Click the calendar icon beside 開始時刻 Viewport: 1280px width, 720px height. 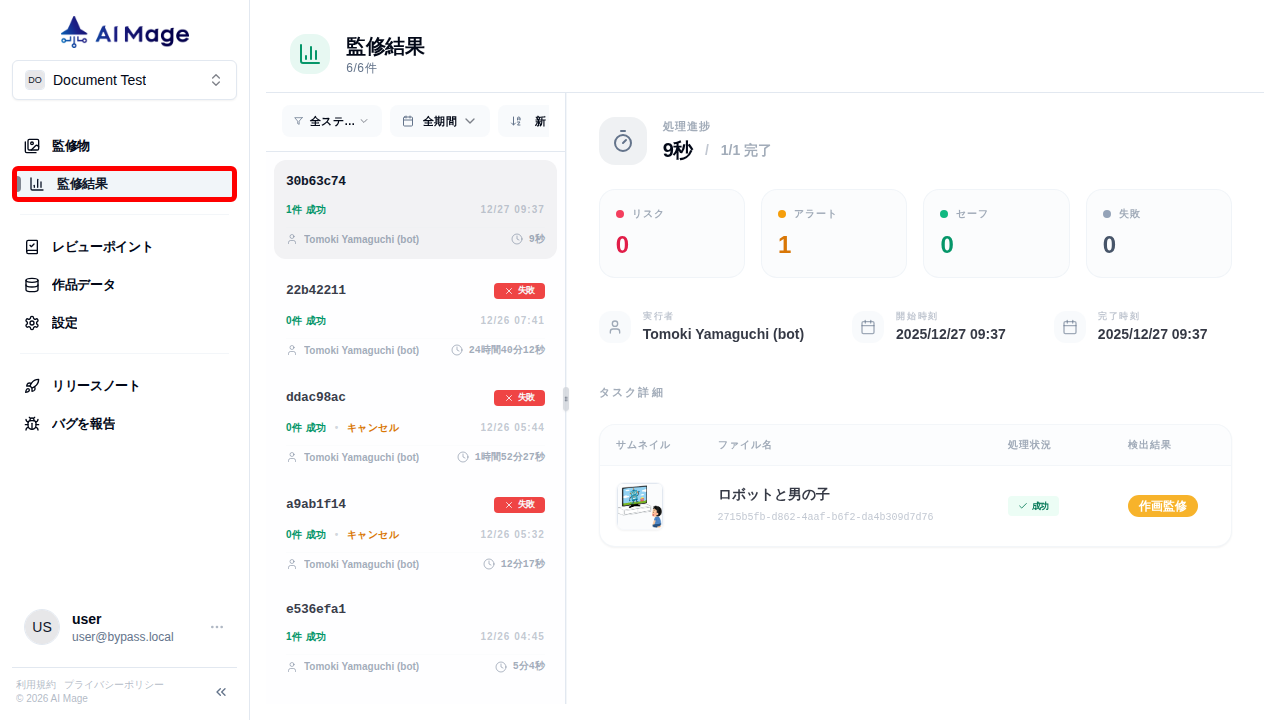868,326
